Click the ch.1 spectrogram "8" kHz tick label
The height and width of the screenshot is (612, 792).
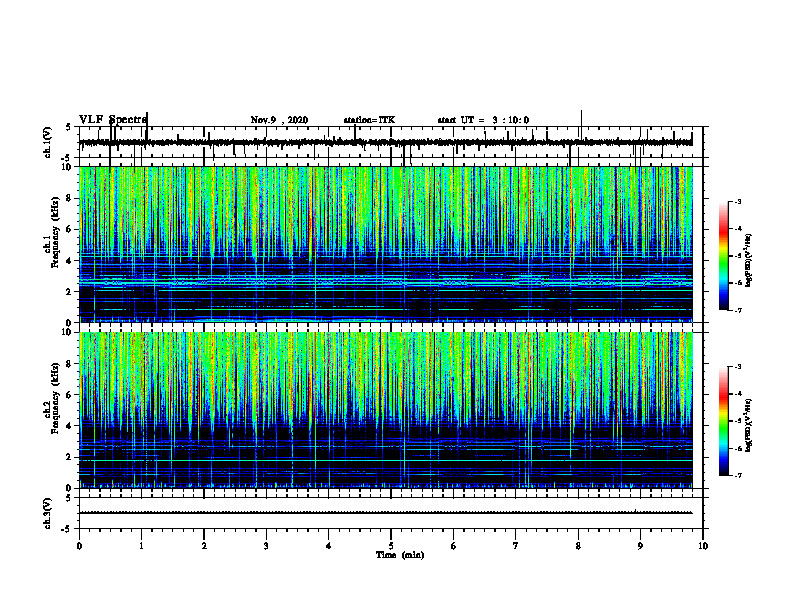point(70,198)
